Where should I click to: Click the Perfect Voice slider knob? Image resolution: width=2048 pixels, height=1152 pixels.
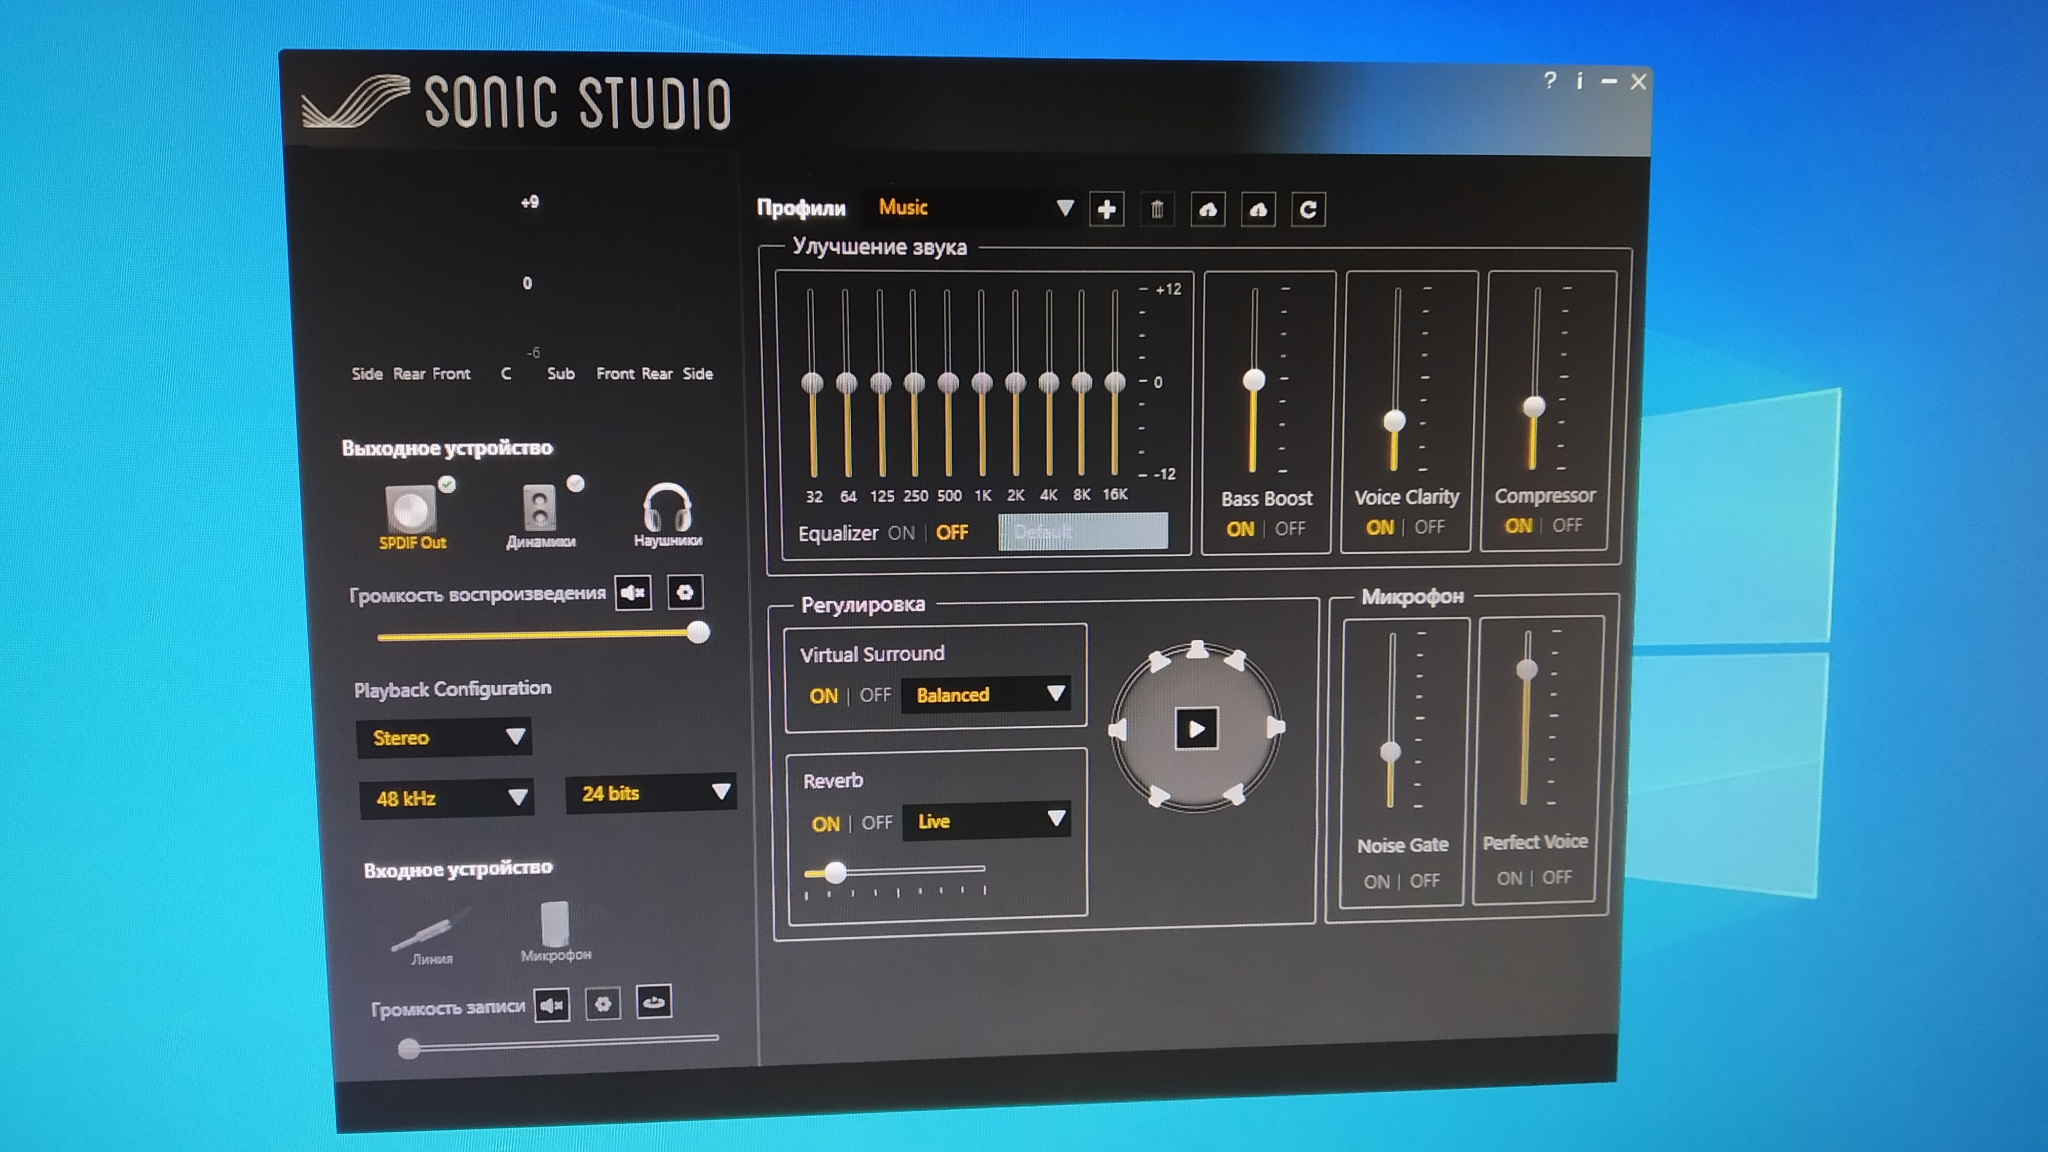click(x=1526, y=669)
